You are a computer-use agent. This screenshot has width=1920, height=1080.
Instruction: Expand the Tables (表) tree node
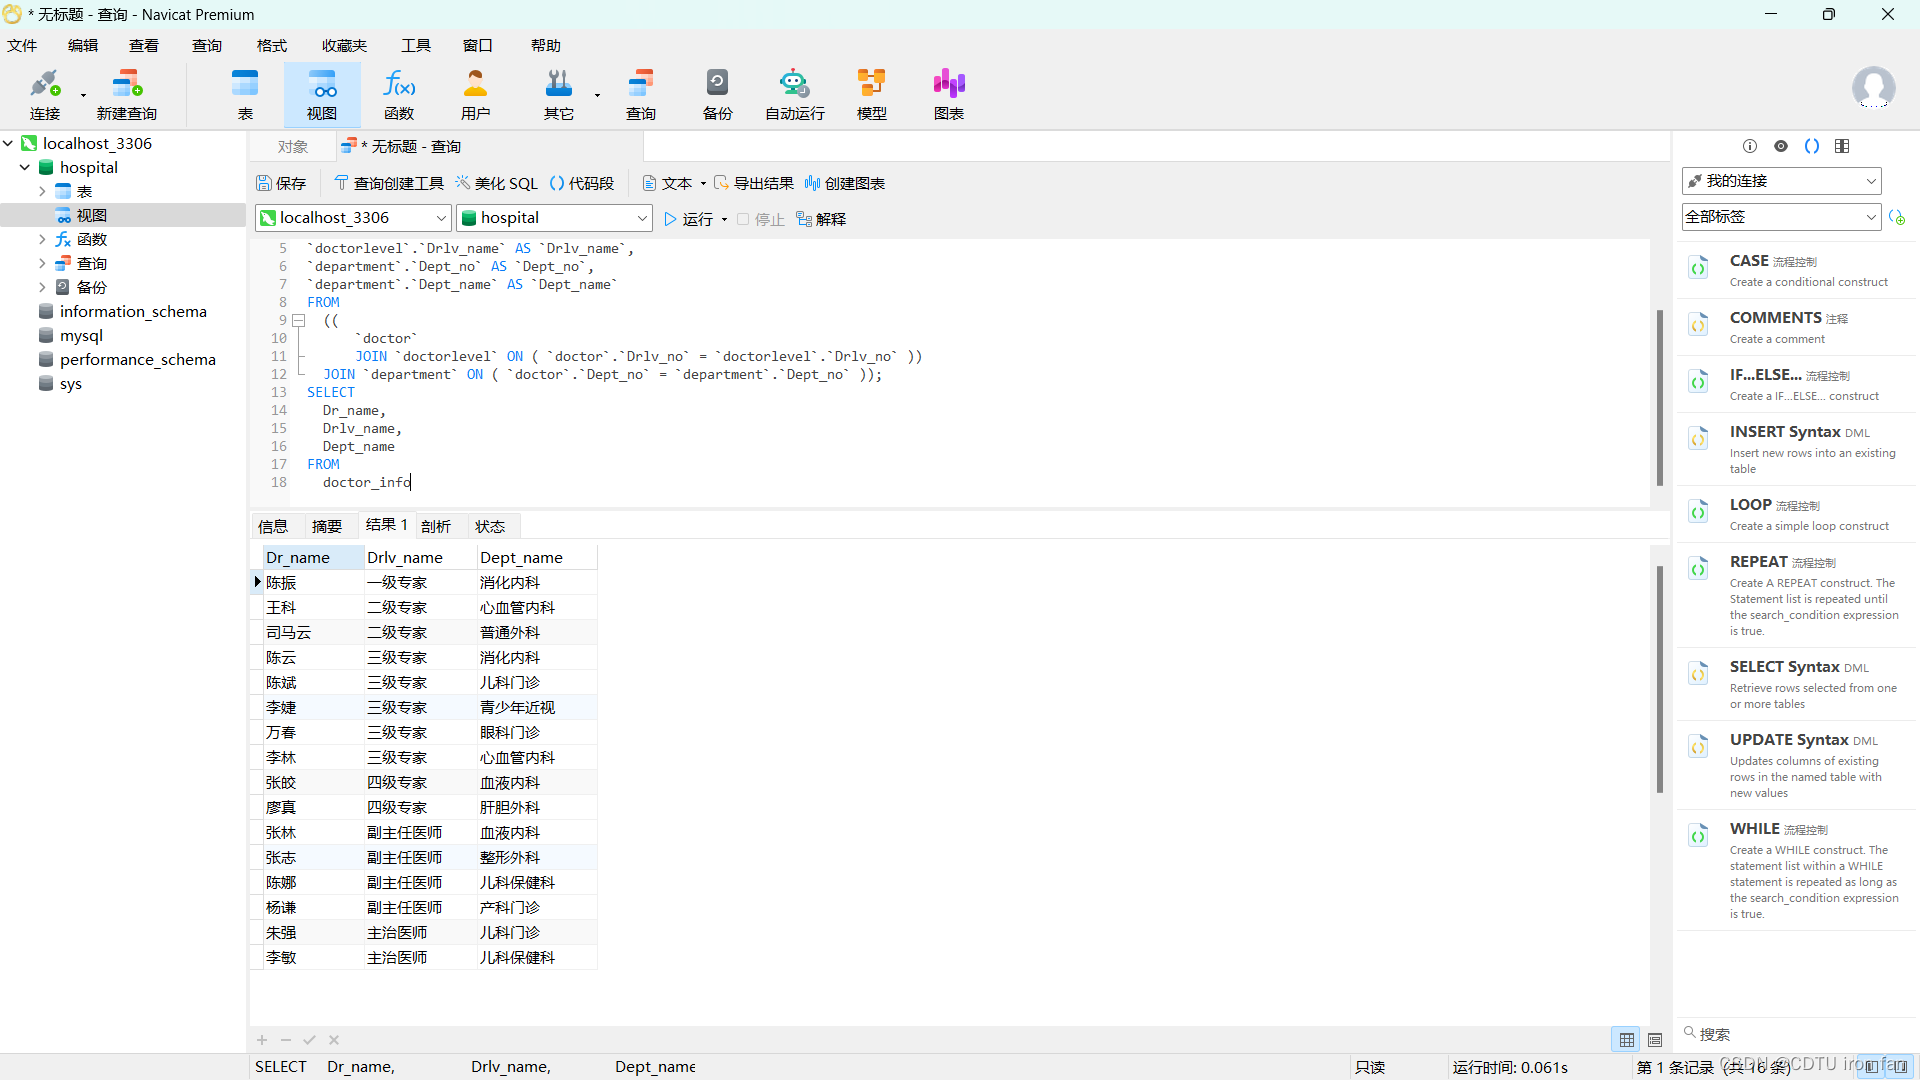pyautogui.click(x=42, y=191)
